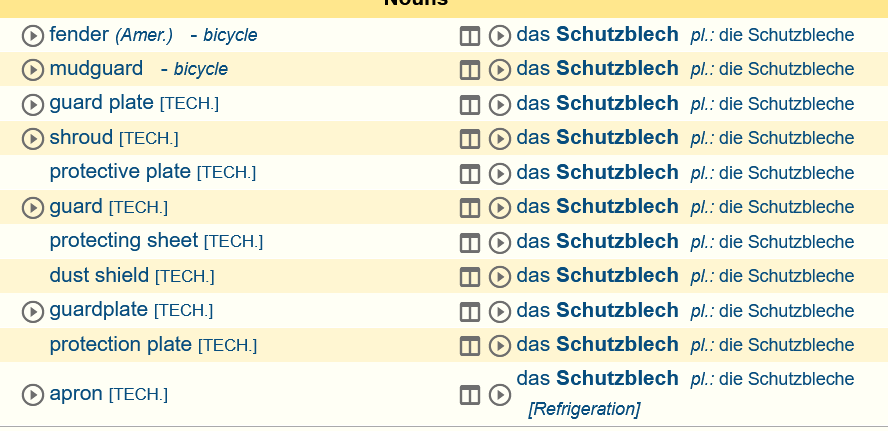The width and height of the screenshot is (888, 431).
Task: Open inflection table icon in apron row
Action: 469,395
